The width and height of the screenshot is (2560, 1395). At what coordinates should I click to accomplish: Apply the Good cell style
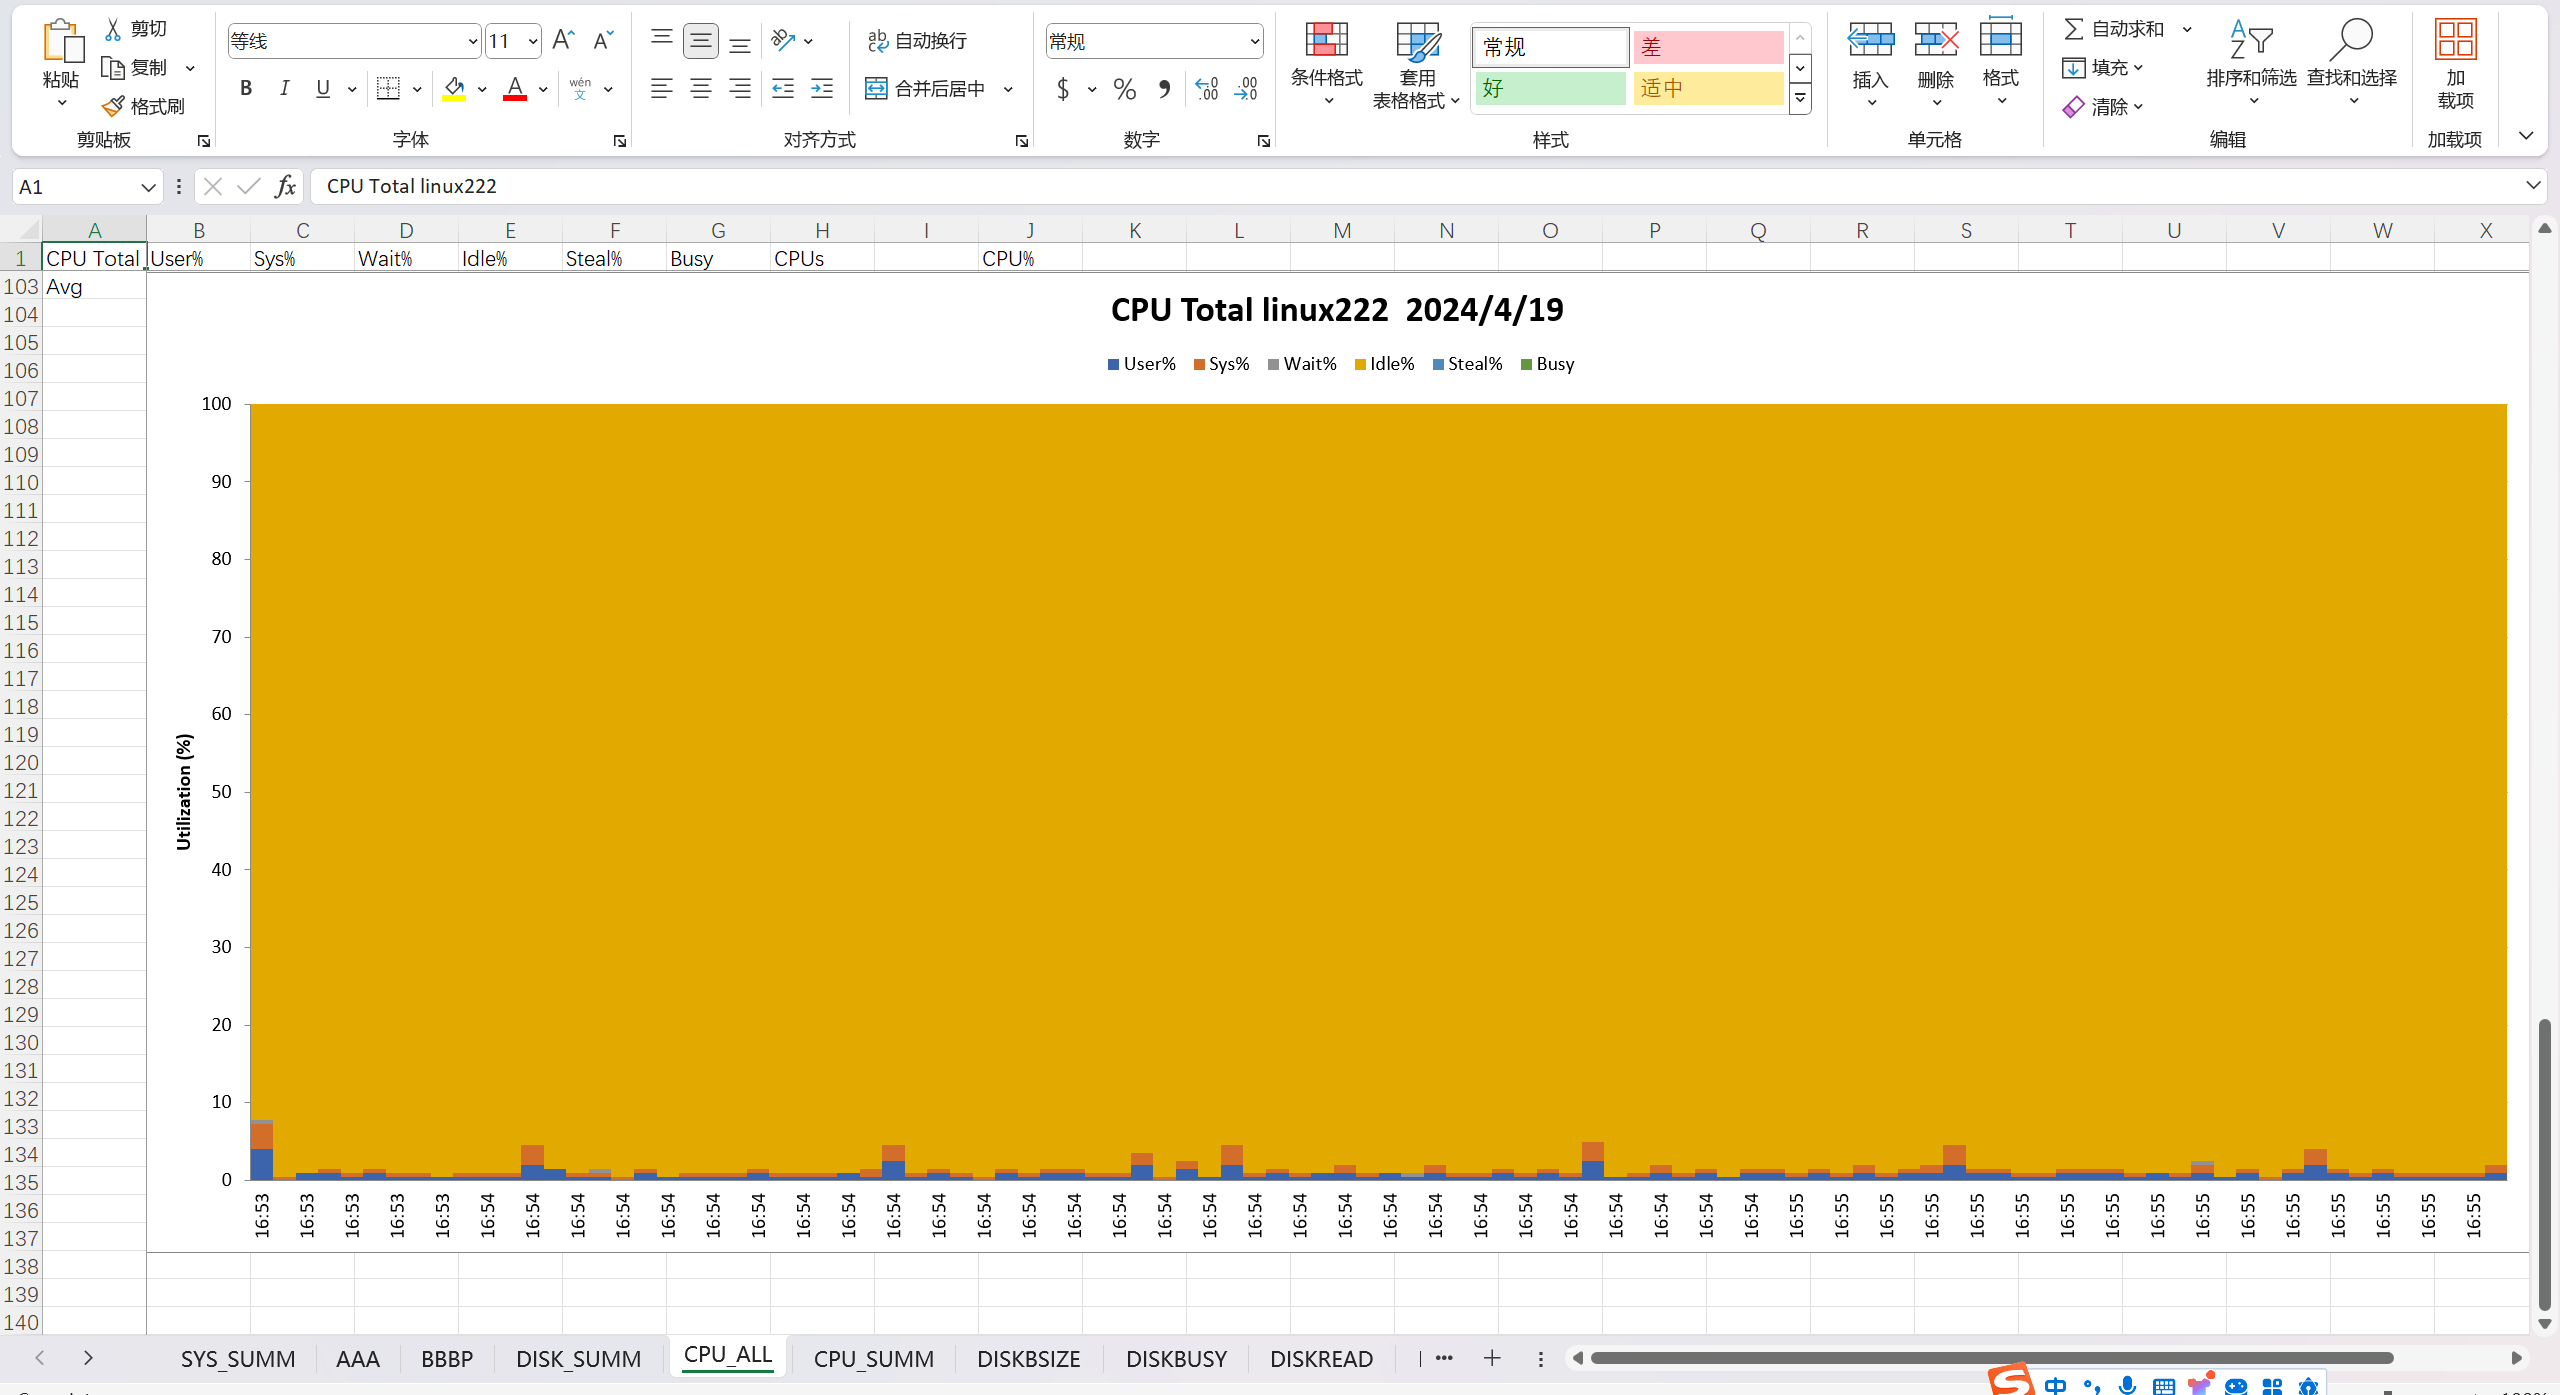point(1549,89)
